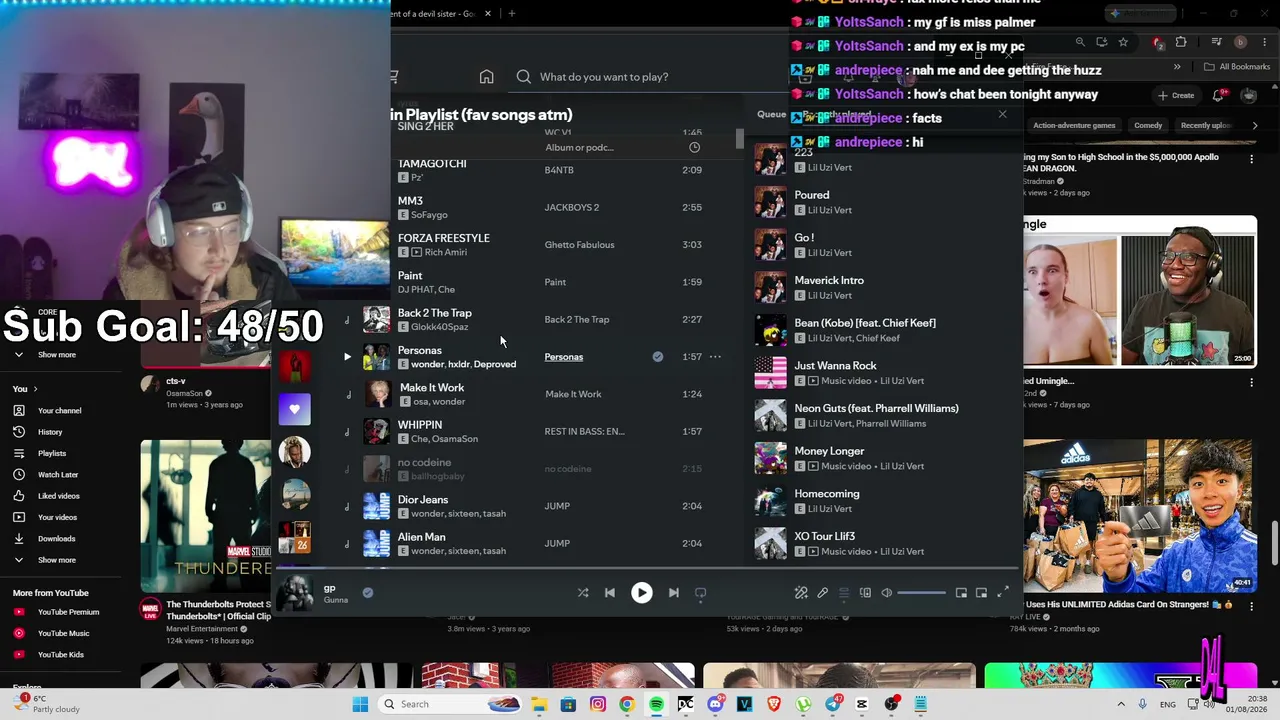Open browser Extensions puzzle icon

click(1181, 42)
